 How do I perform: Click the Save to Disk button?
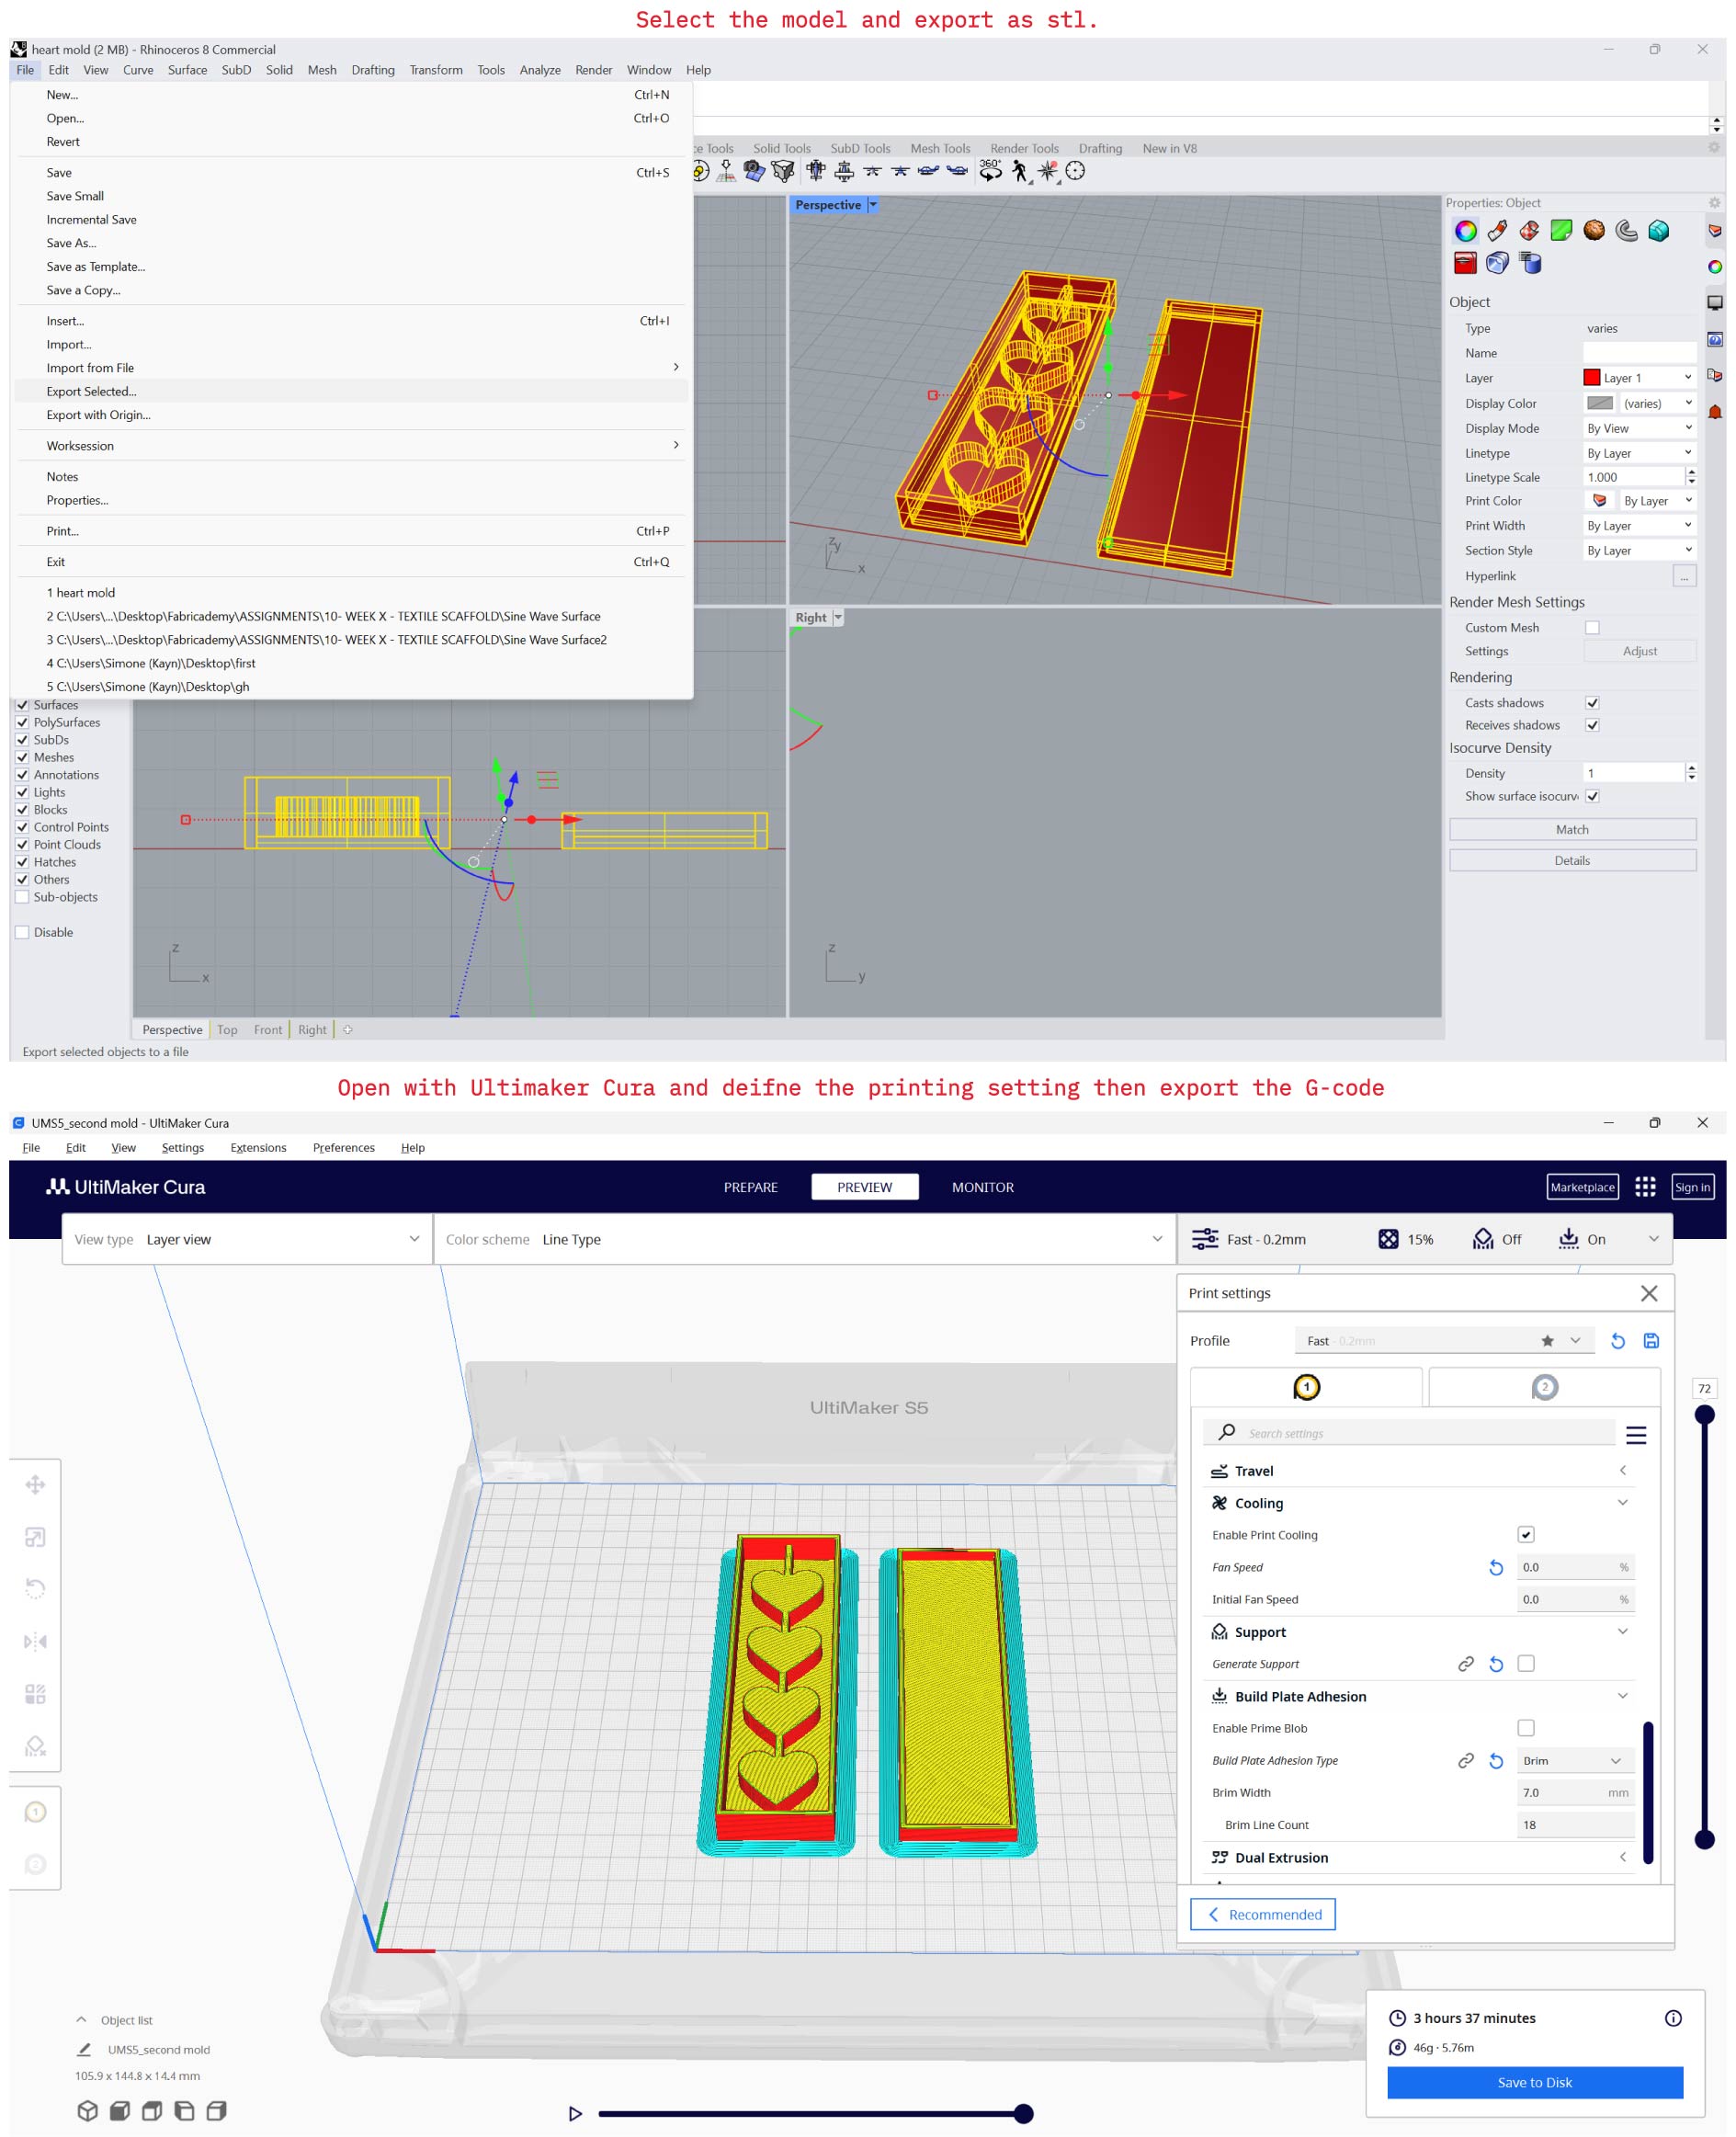pyautogui.click(x=1534, y=2082)
